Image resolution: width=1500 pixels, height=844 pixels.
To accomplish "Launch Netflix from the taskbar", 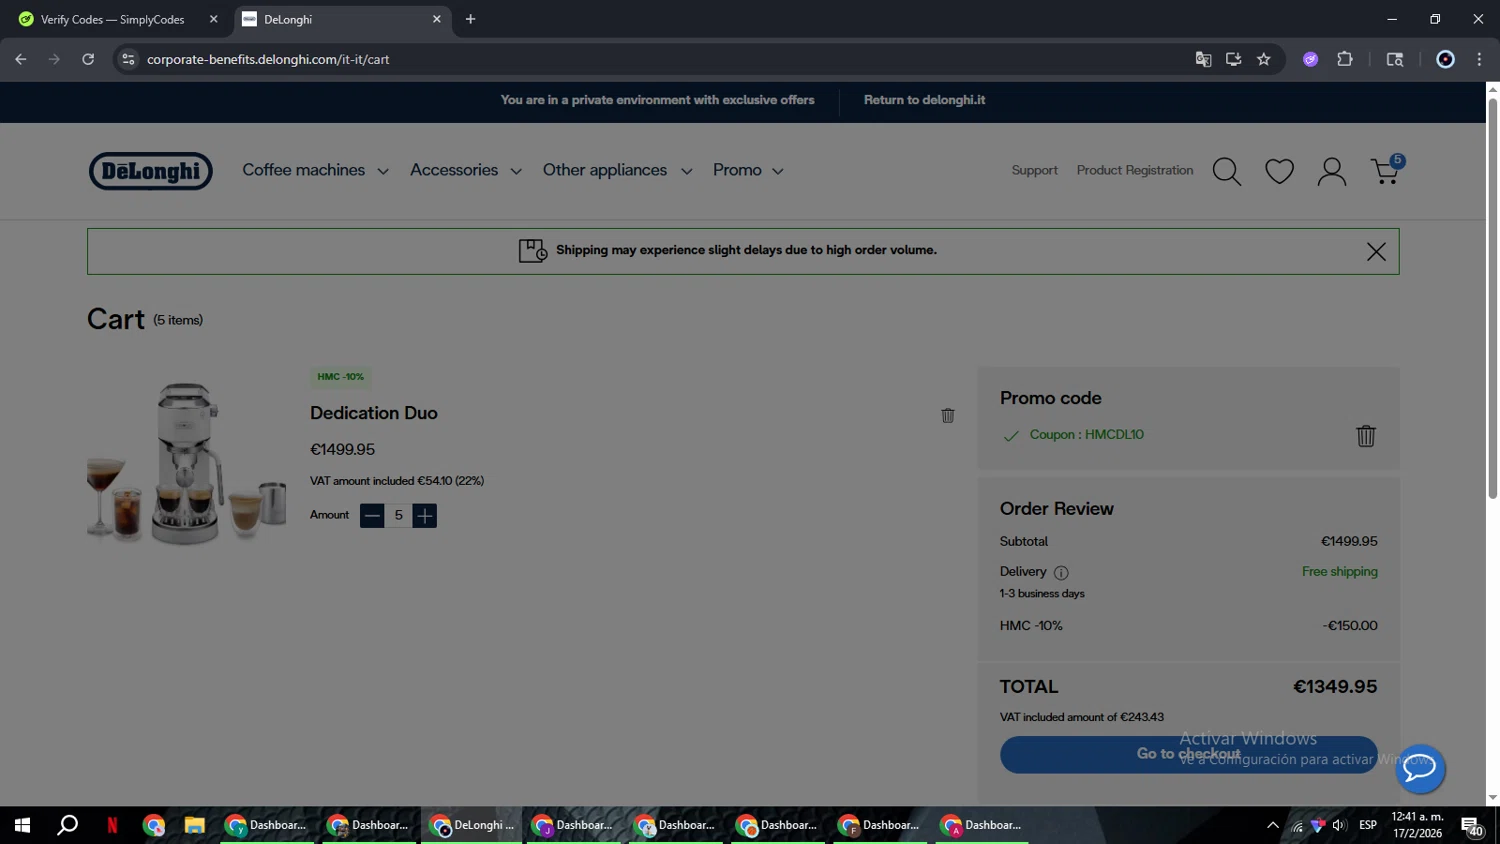I will pos(112,825).
